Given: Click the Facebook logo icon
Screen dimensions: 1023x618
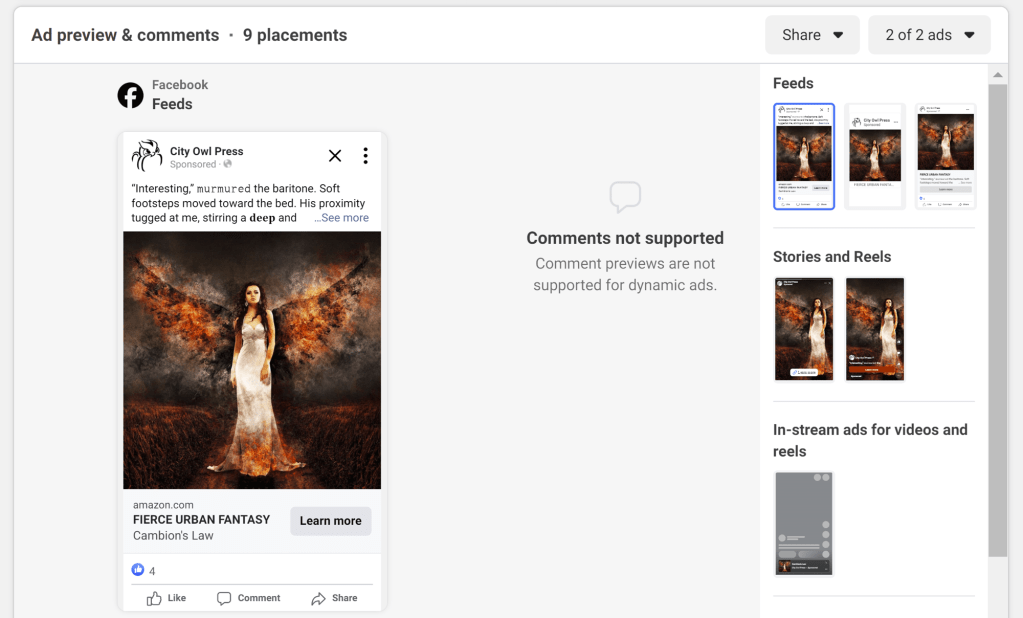Looking at the screenshot, I should click(x=130, y=95).
